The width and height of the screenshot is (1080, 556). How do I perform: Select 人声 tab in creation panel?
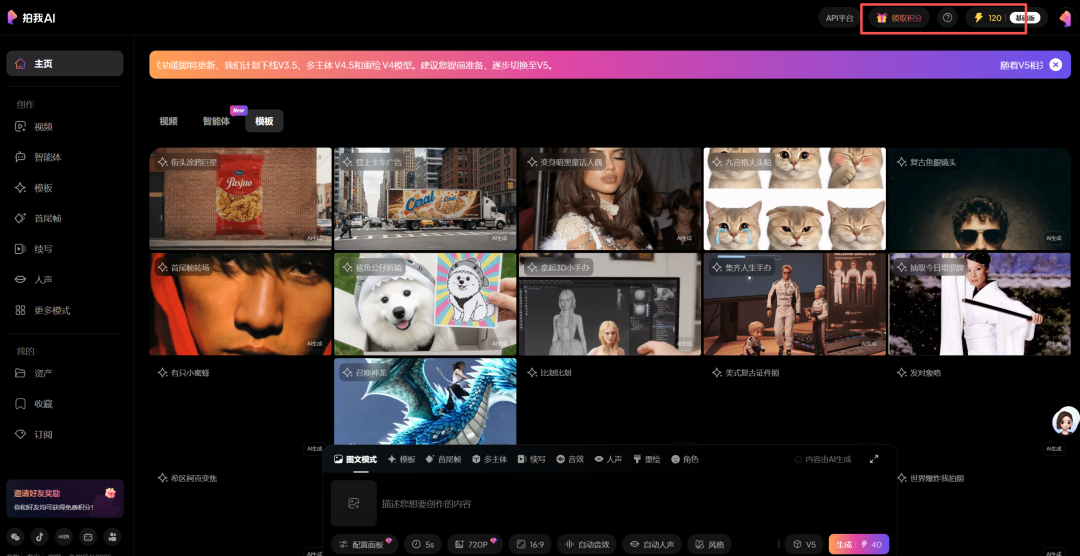click(608, 459)
